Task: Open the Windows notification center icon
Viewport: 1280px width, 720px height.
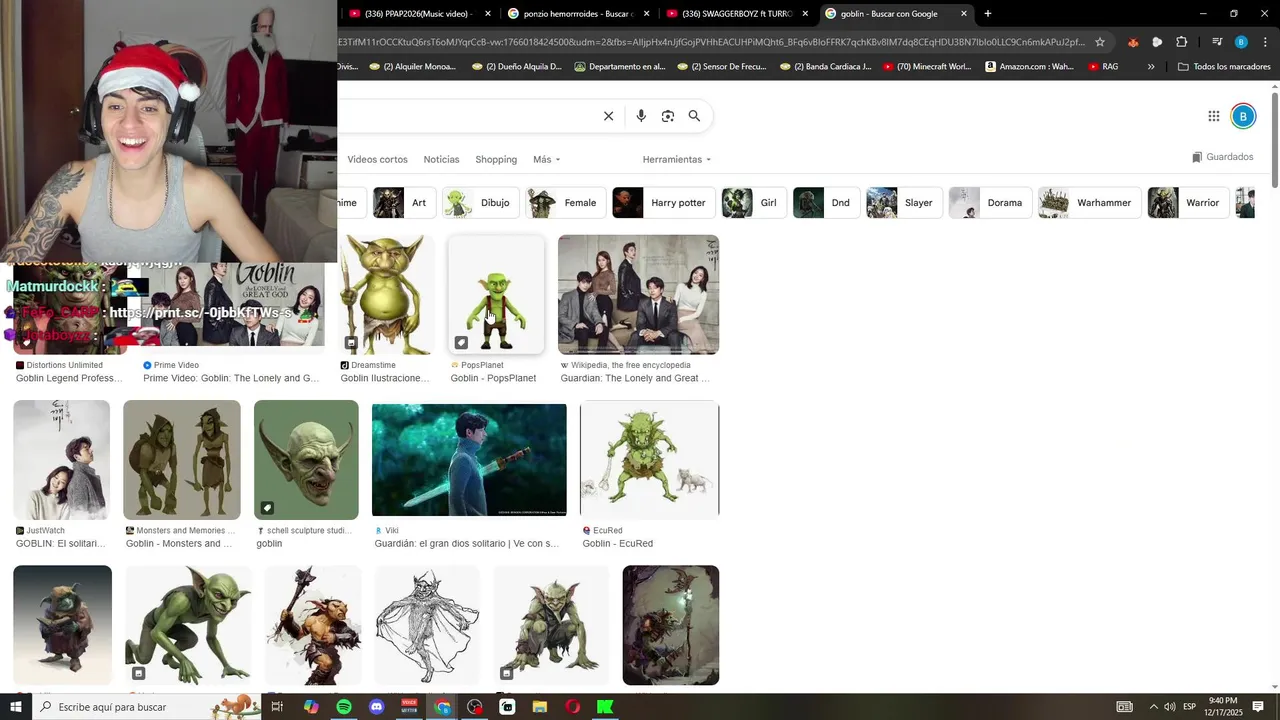Action: pyautogui.click(x=1258, y=707)
